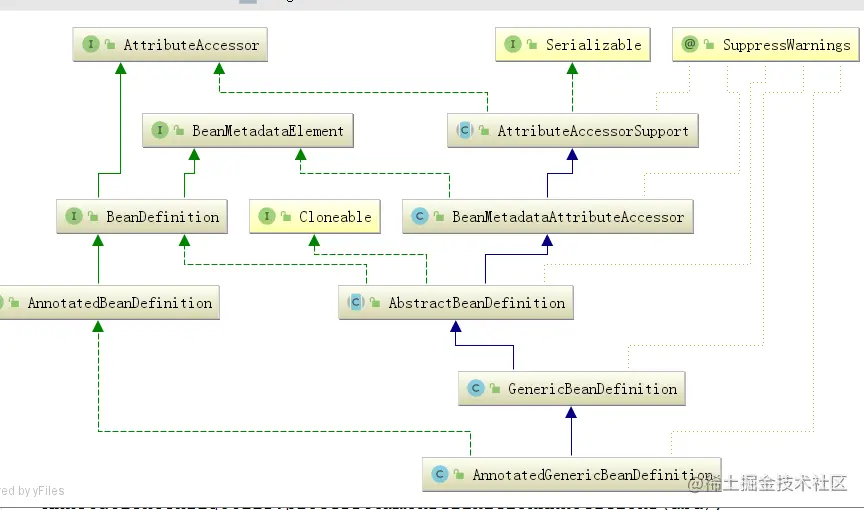The width and height of the screenshot is (864, 510).
Task: Click the visibility lock icon on AnnotatedBeanDefinition
Action: coord(14,302)
